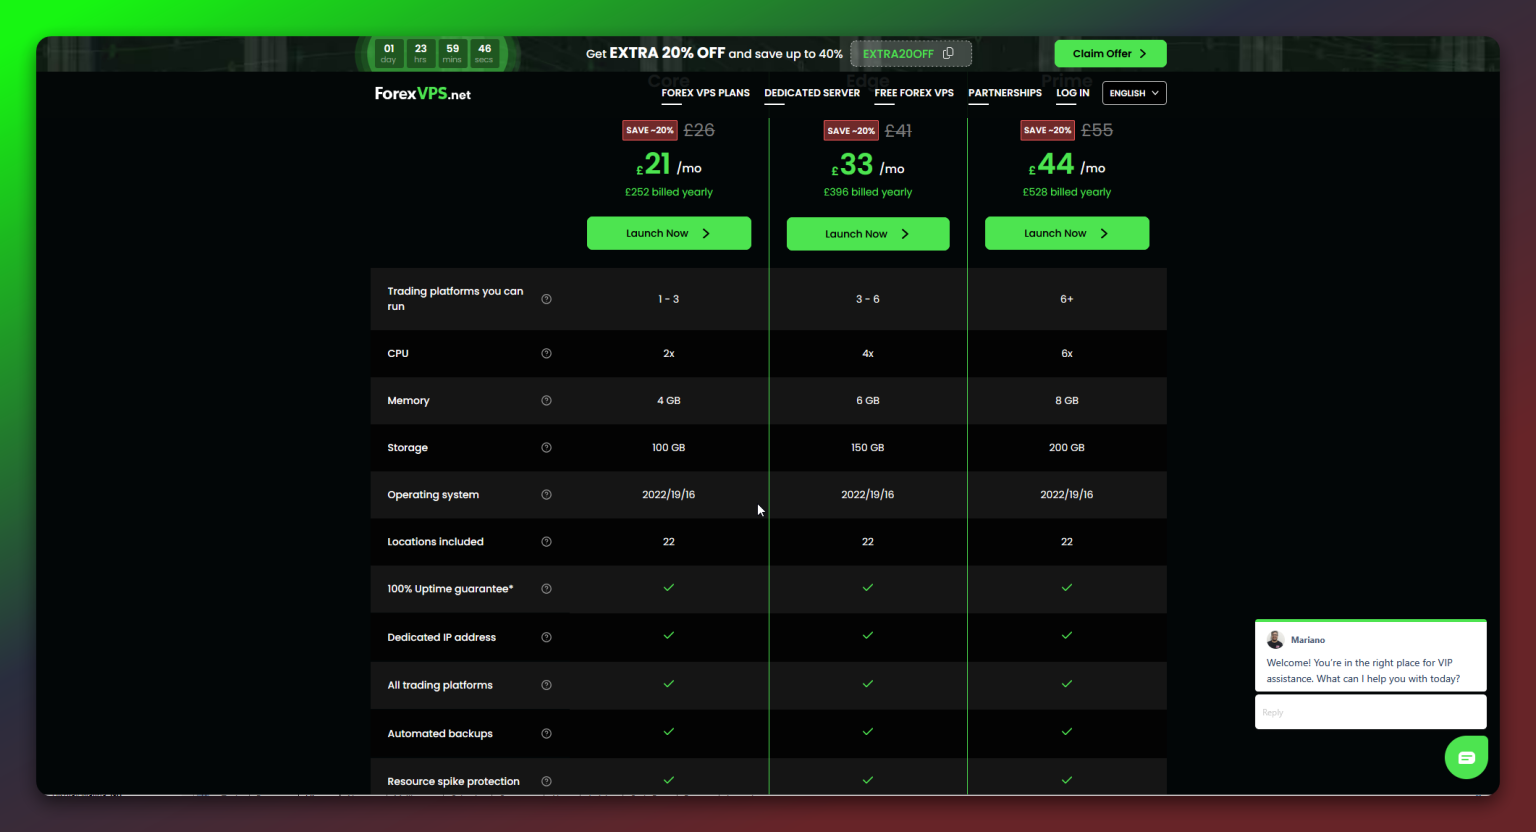Open the chat launcher bubble
Viewport: 1536px width, 832px height.
[x=1466, y=757]
